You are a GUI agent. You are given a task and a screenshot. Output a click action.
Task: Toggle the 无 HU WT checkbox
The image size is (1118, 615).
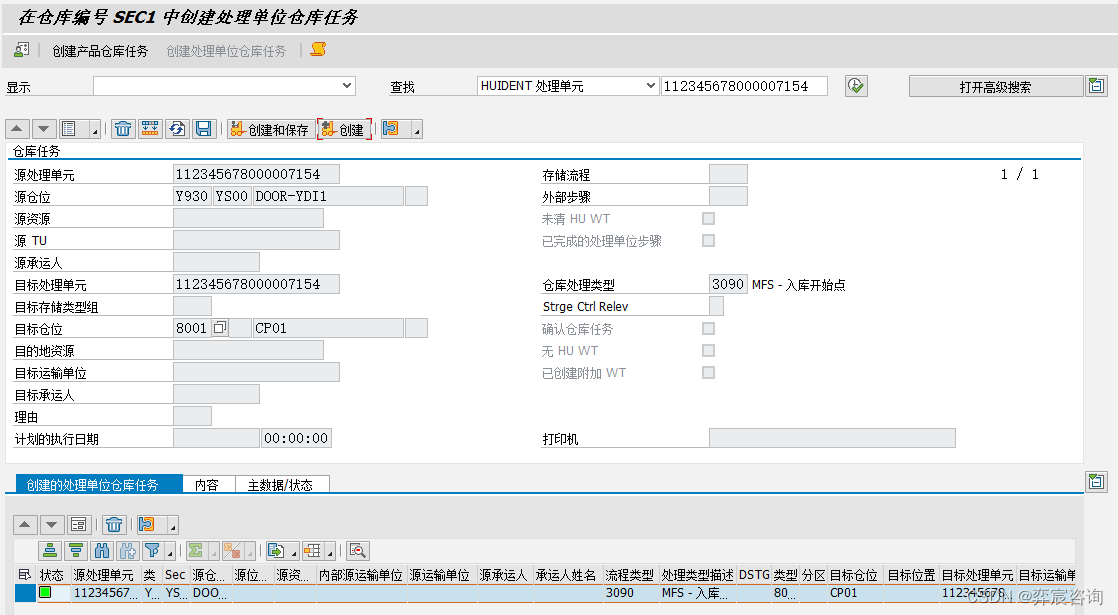[x=709, y=350]
